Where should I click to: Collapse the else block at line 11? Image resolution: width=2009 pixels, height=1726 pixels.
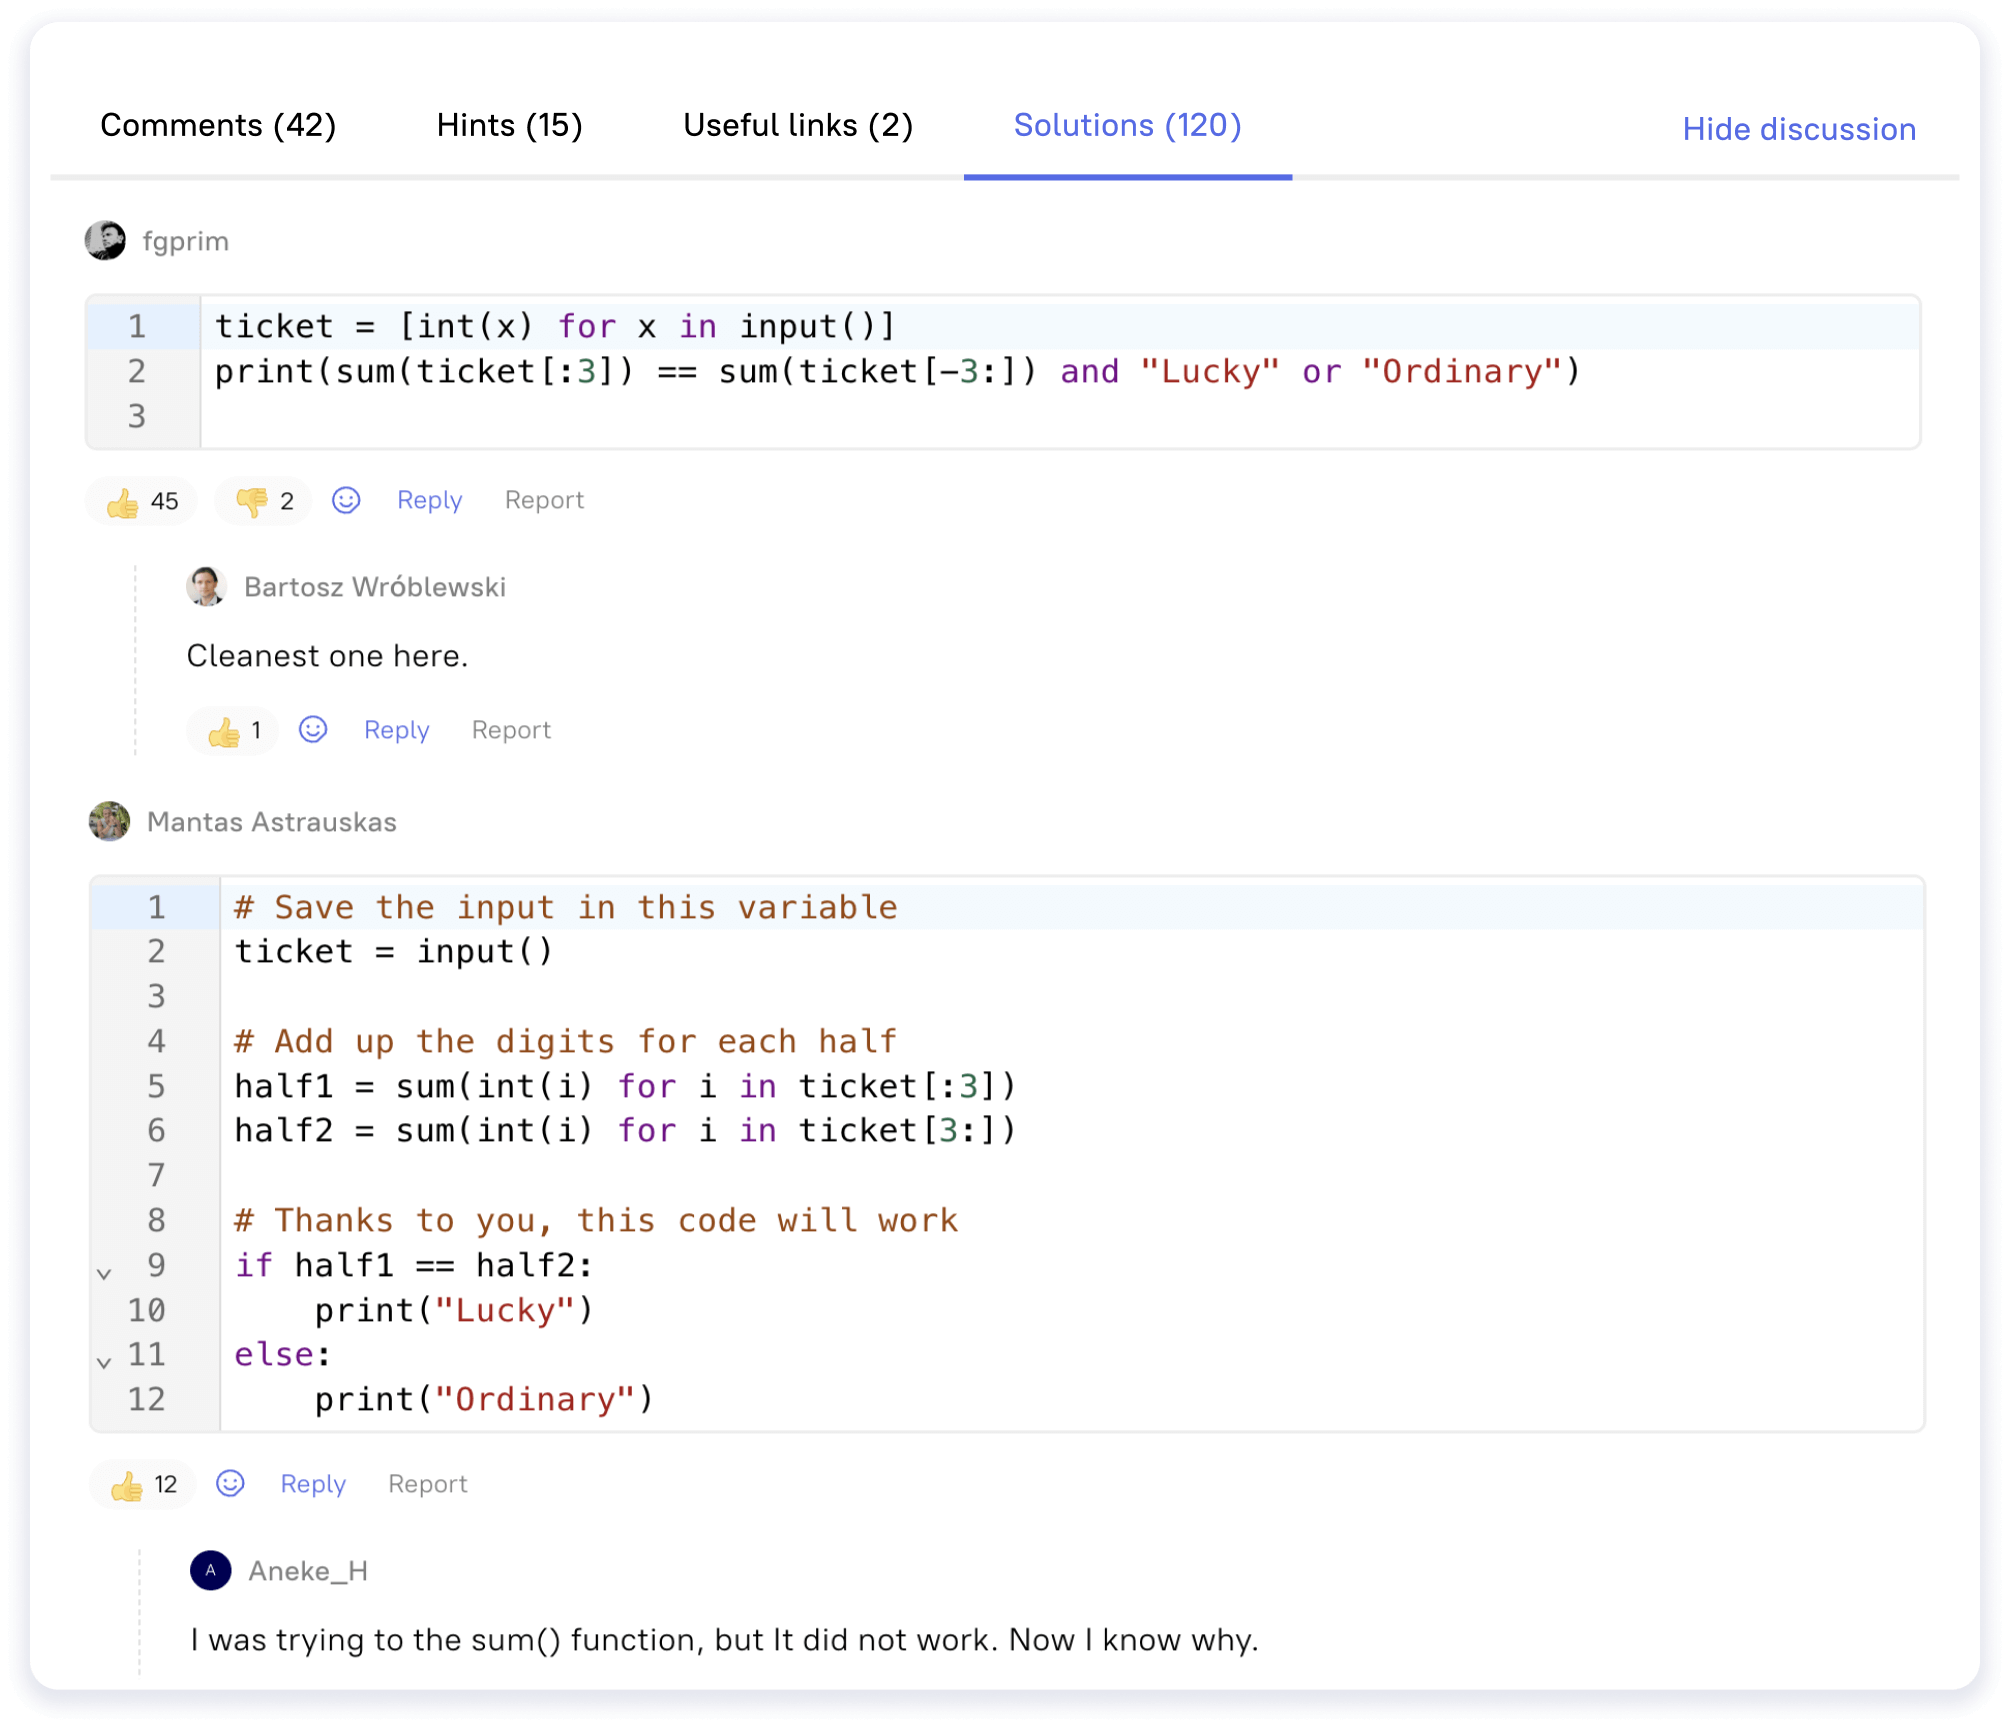tap(104, 1363)
